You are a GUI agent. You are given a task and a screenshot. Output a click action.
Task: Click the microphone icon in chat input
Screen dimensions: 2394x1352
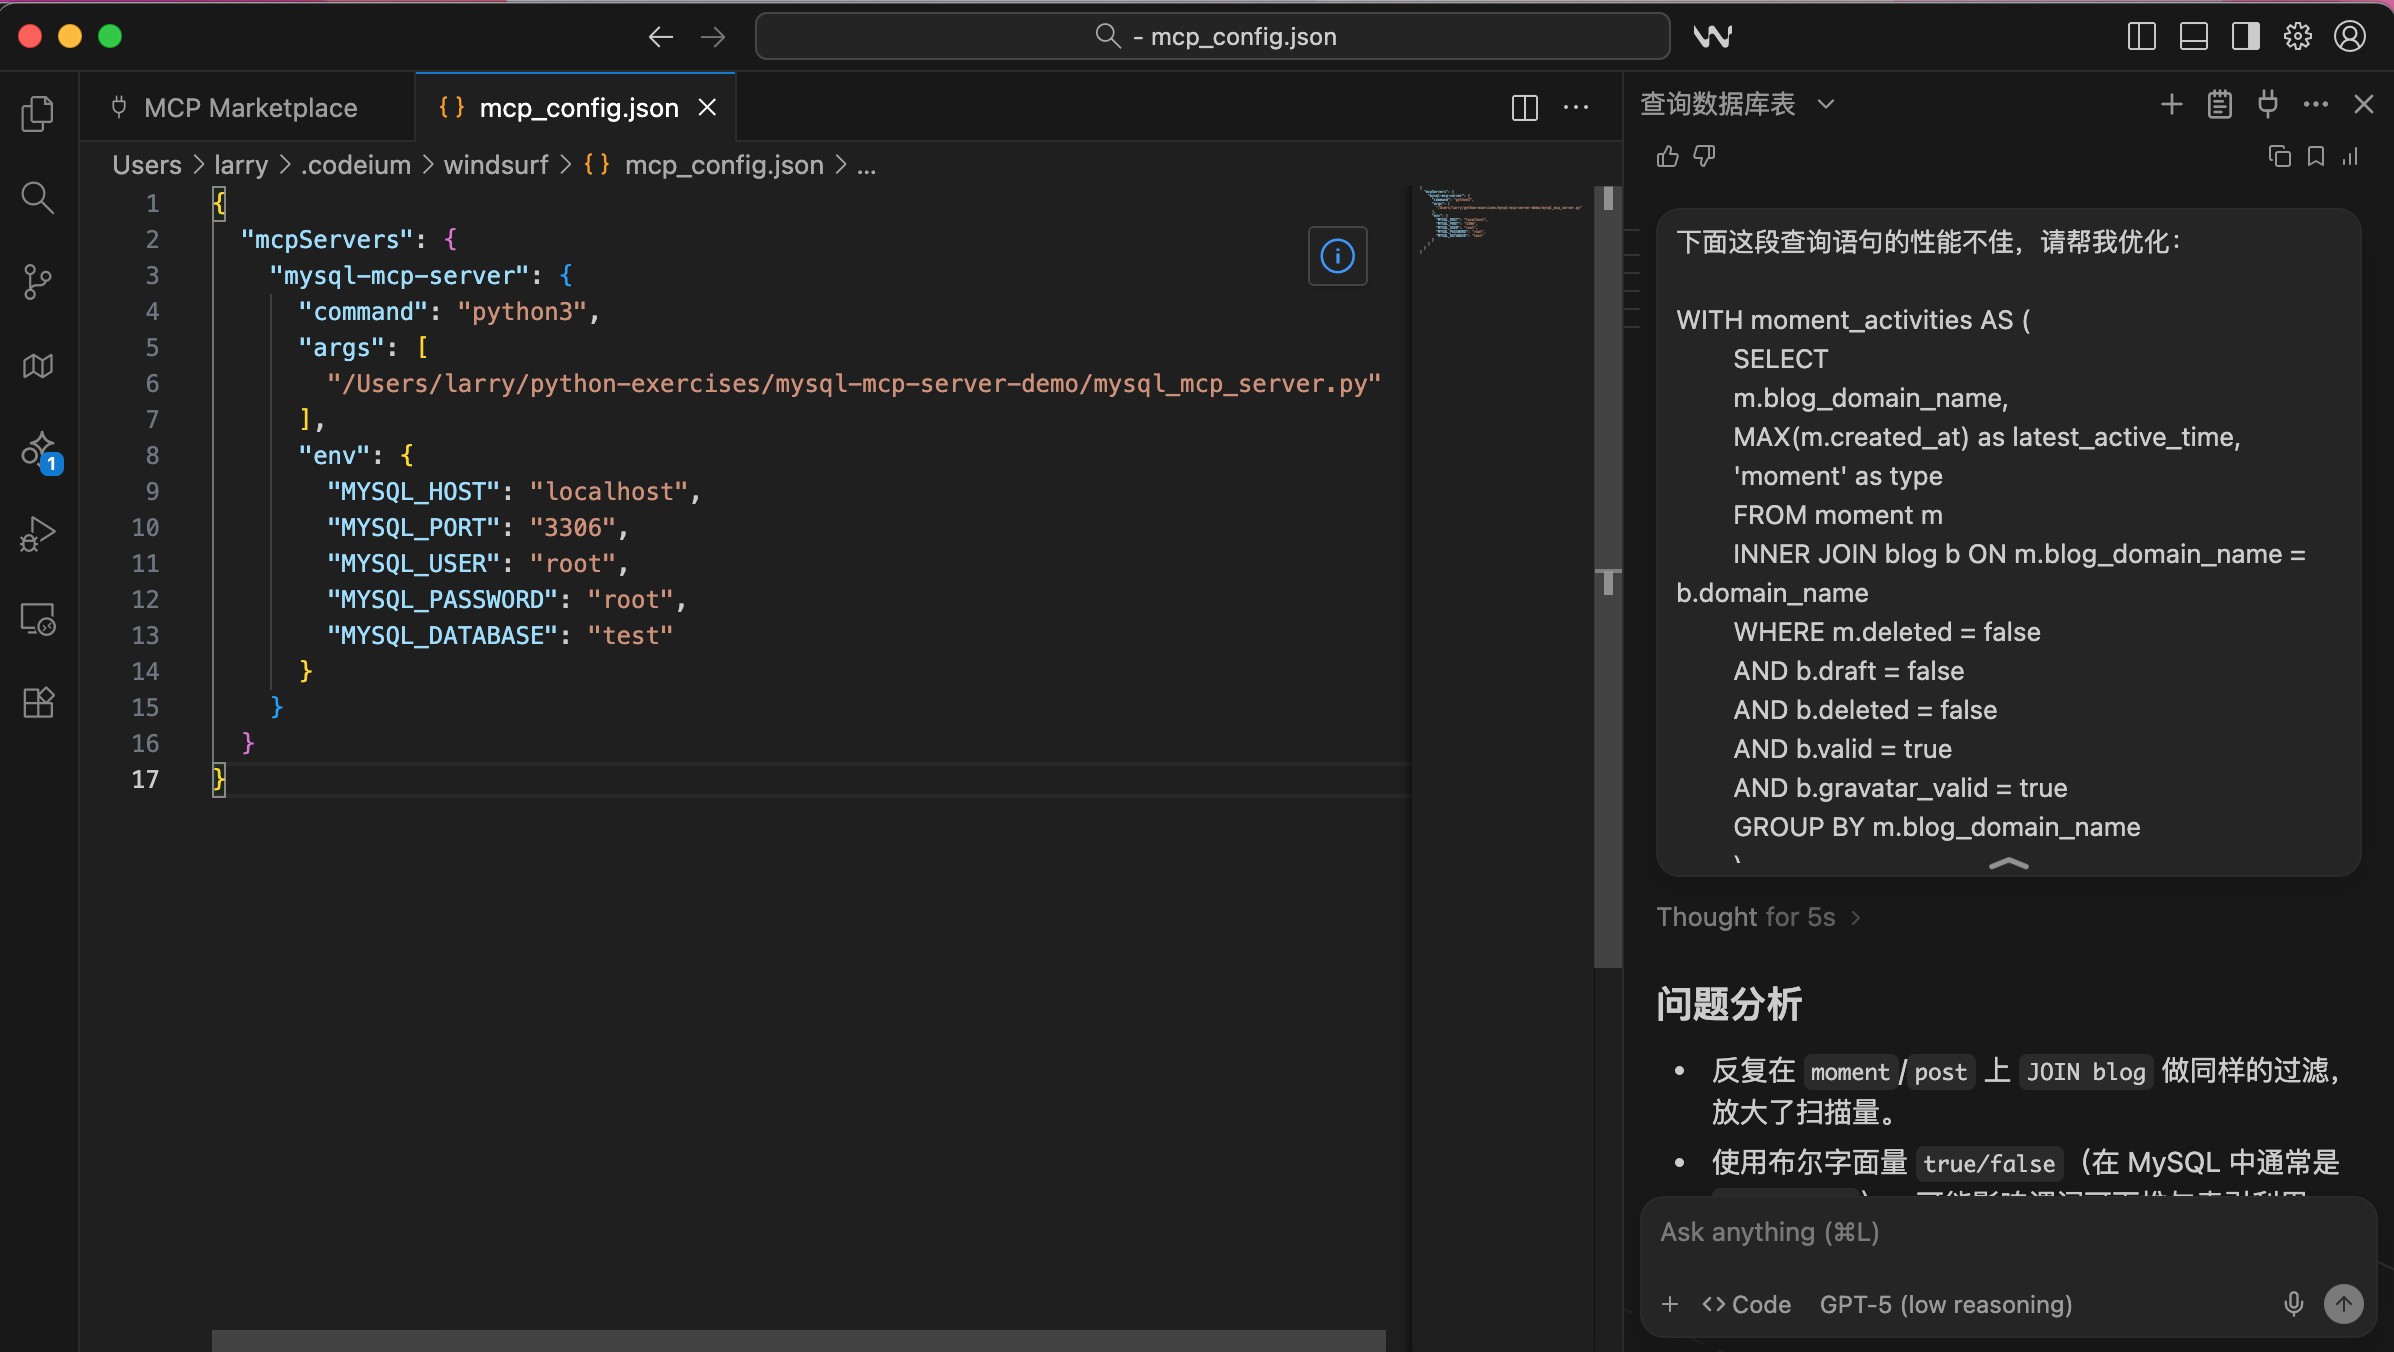2292,1304
